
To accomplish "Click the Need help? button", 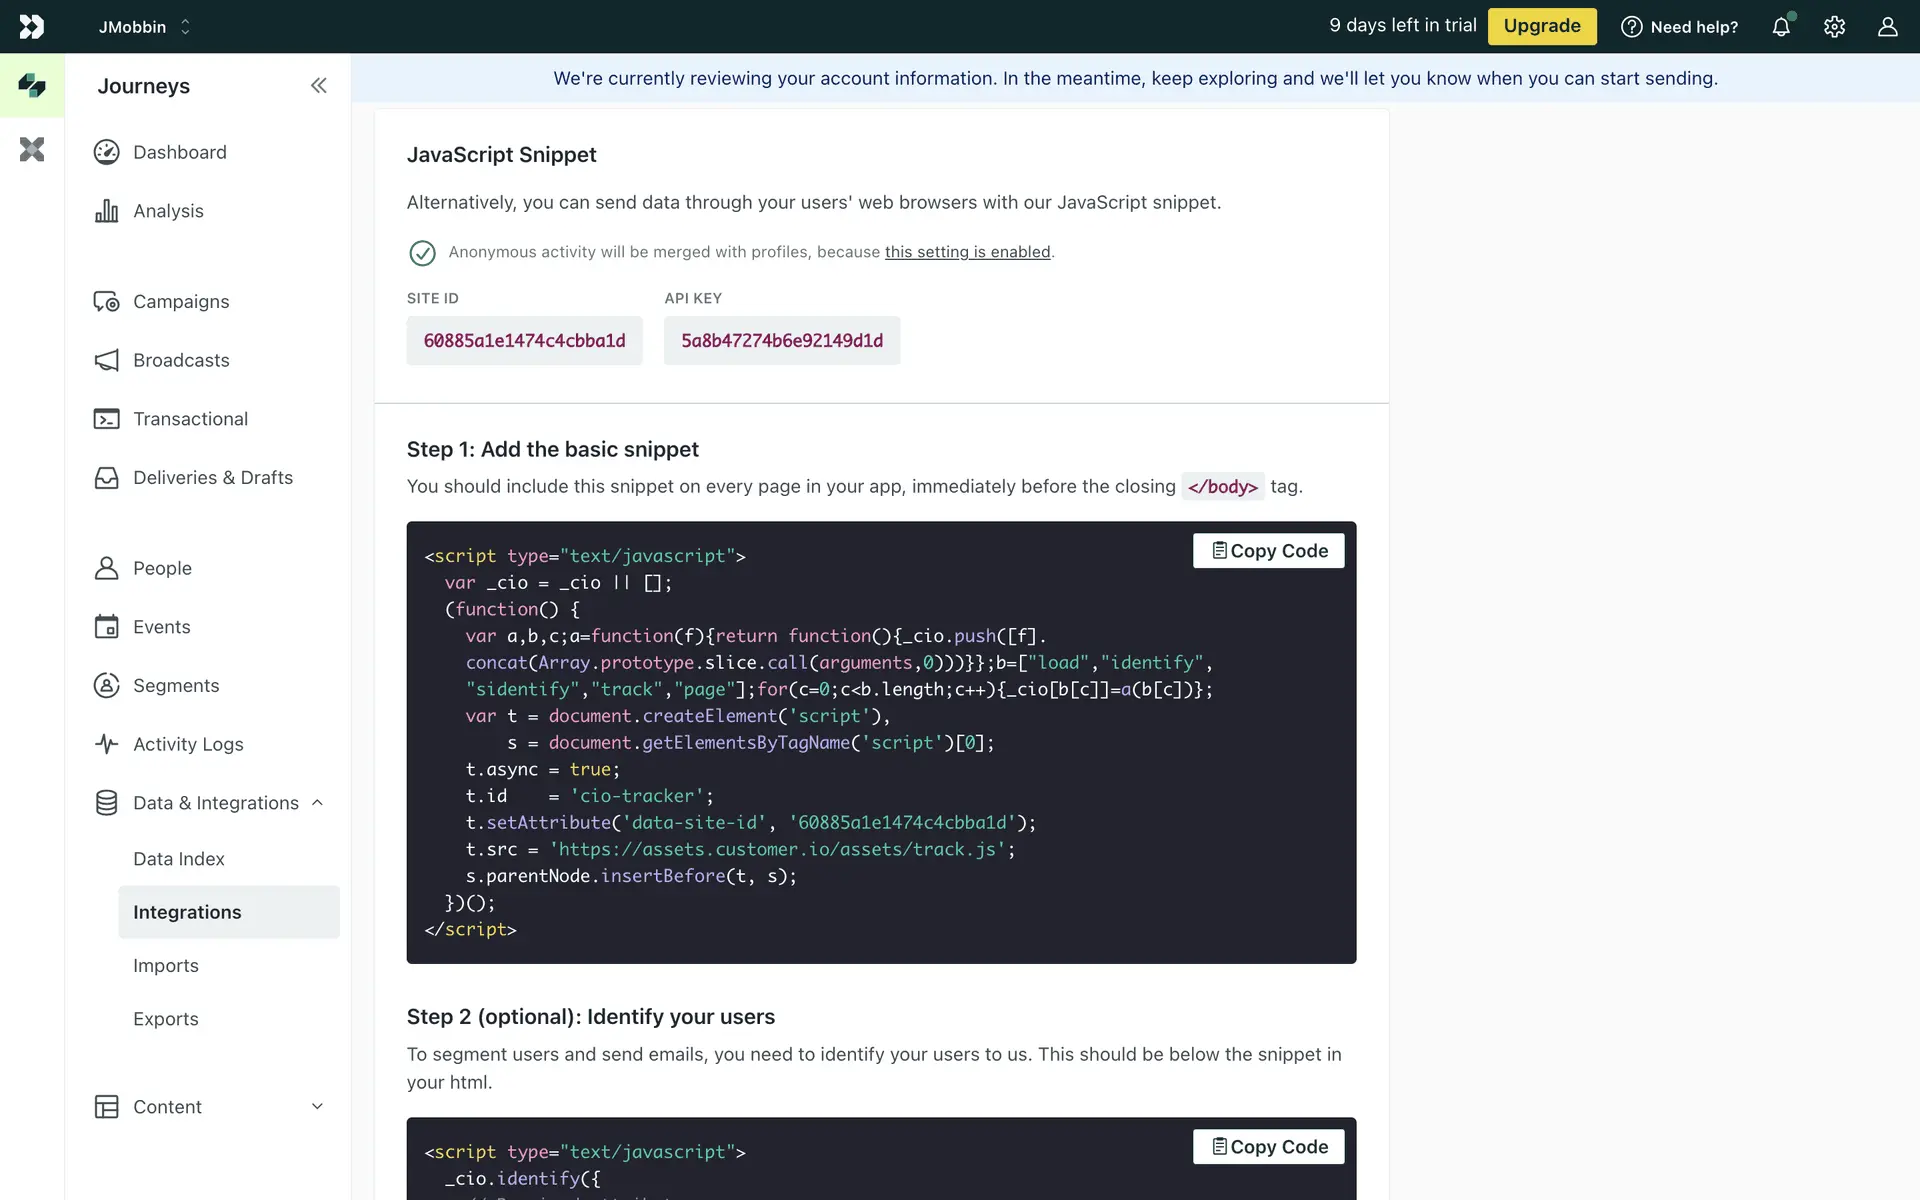I will coord(1679,27).
